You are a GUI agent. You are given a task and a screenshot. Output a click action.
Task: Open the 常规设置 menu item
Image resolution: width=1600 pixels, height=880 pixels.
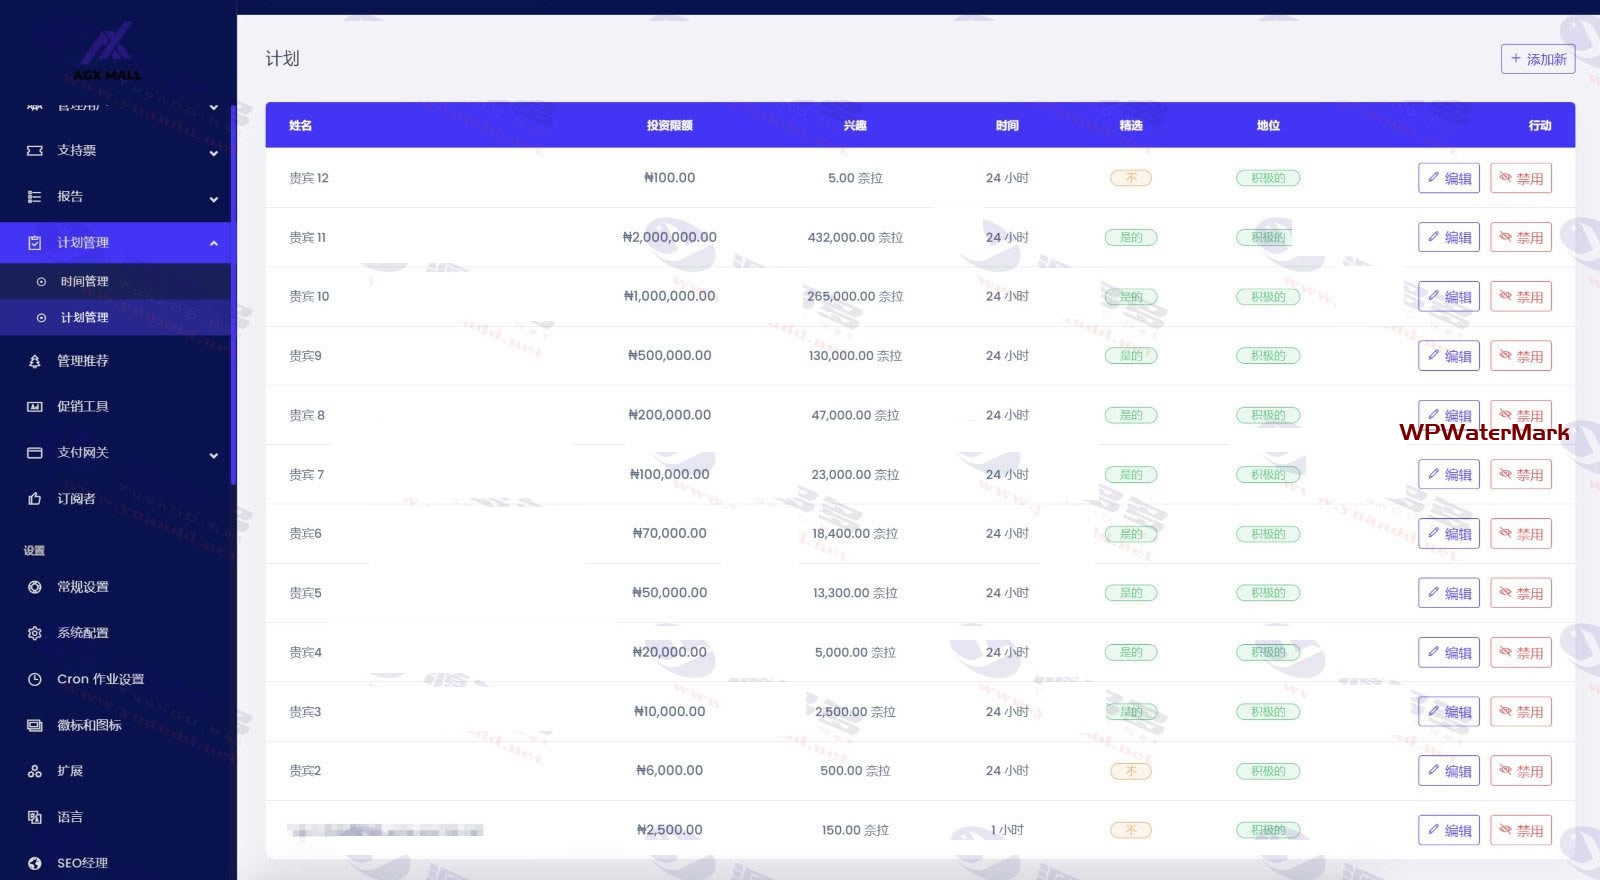point(82,587)
